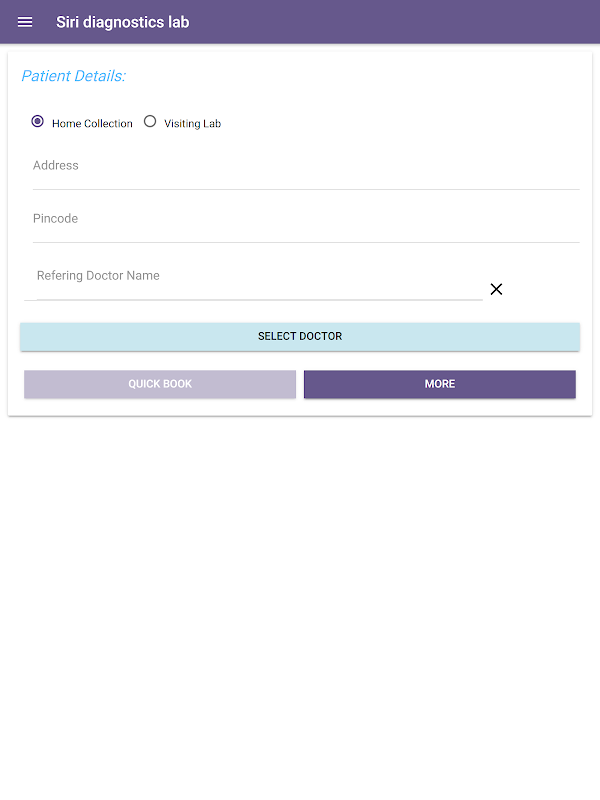Click the underline beneath the Address field
The image size is (600, 800).
click(305, 189)
